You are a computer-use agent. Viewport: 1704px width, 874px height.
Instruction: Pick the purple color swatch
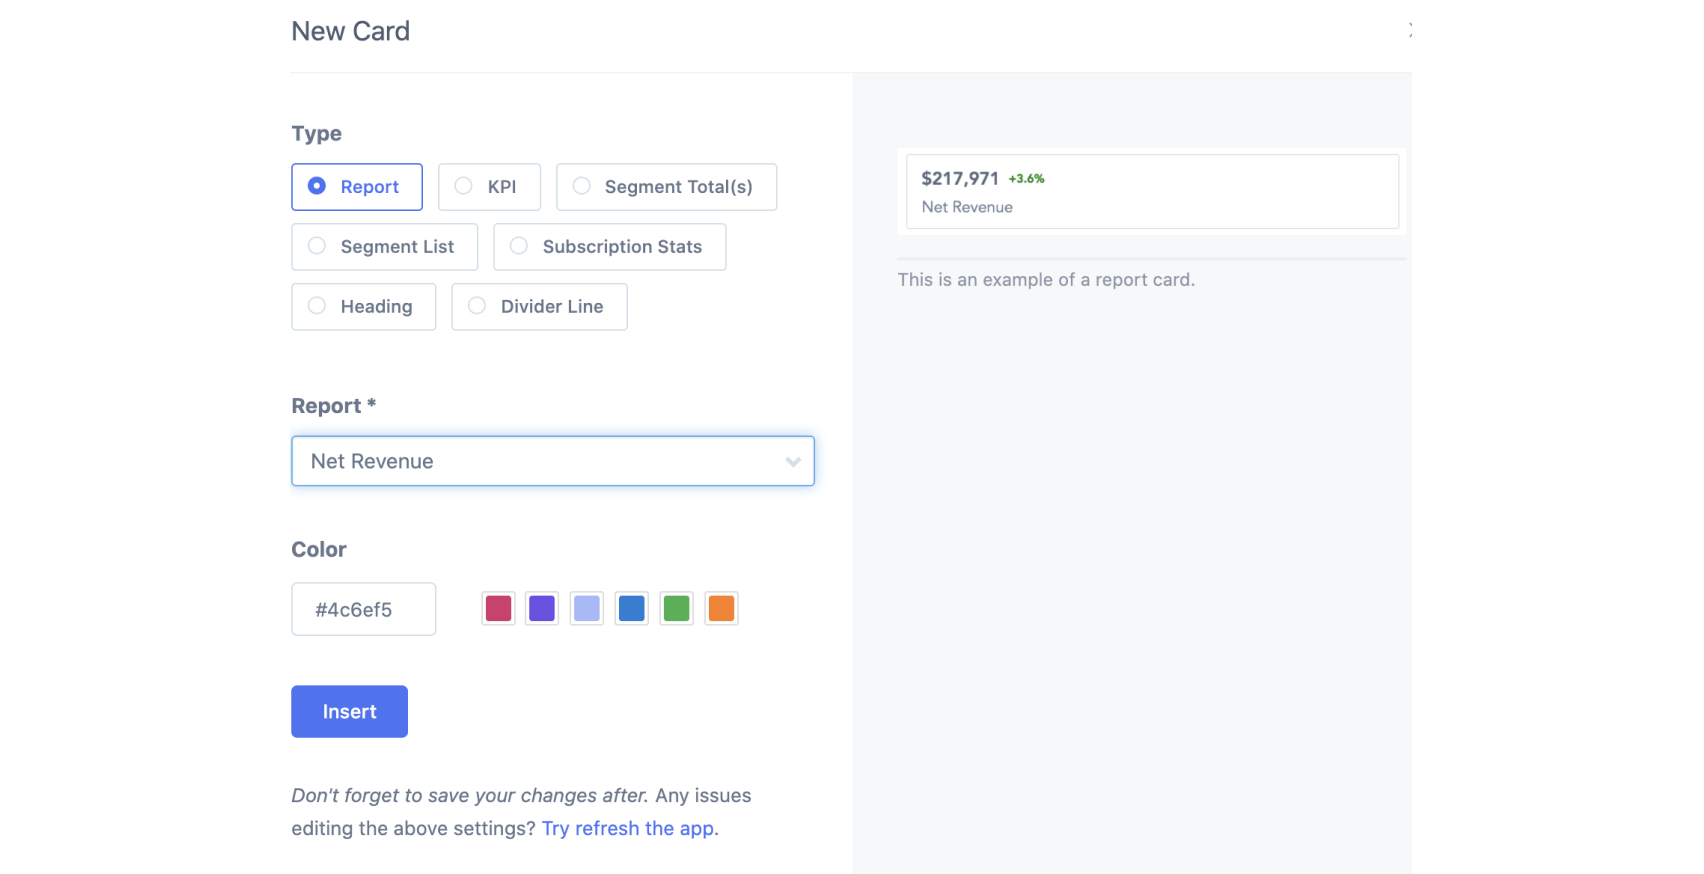point(542,608)
